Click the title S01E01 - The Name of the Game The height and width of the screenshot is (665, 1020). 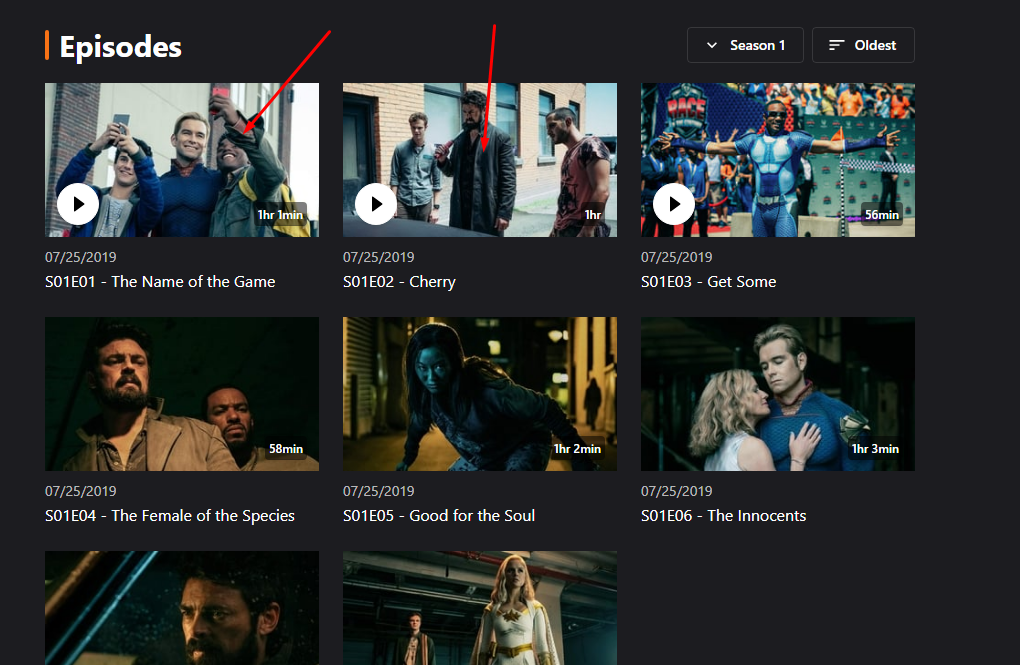click(x=160, y=282)
